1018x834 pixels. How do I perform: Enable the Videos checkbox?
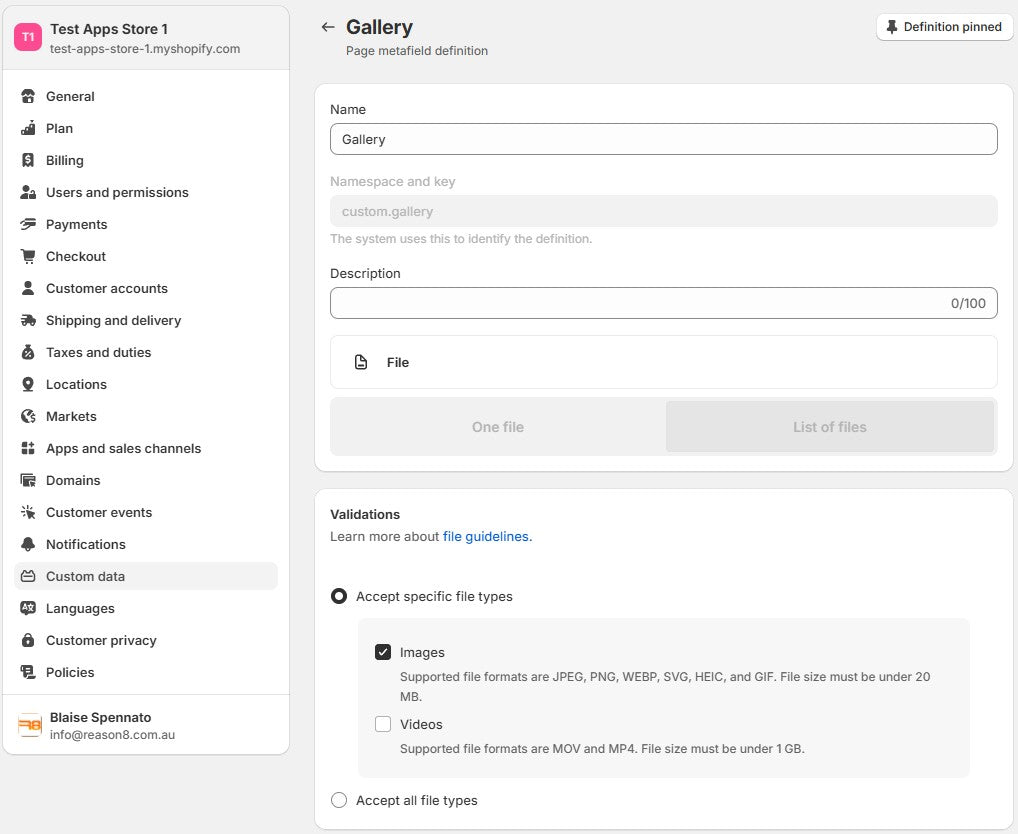pyautogui.click(x=383, y=724)
